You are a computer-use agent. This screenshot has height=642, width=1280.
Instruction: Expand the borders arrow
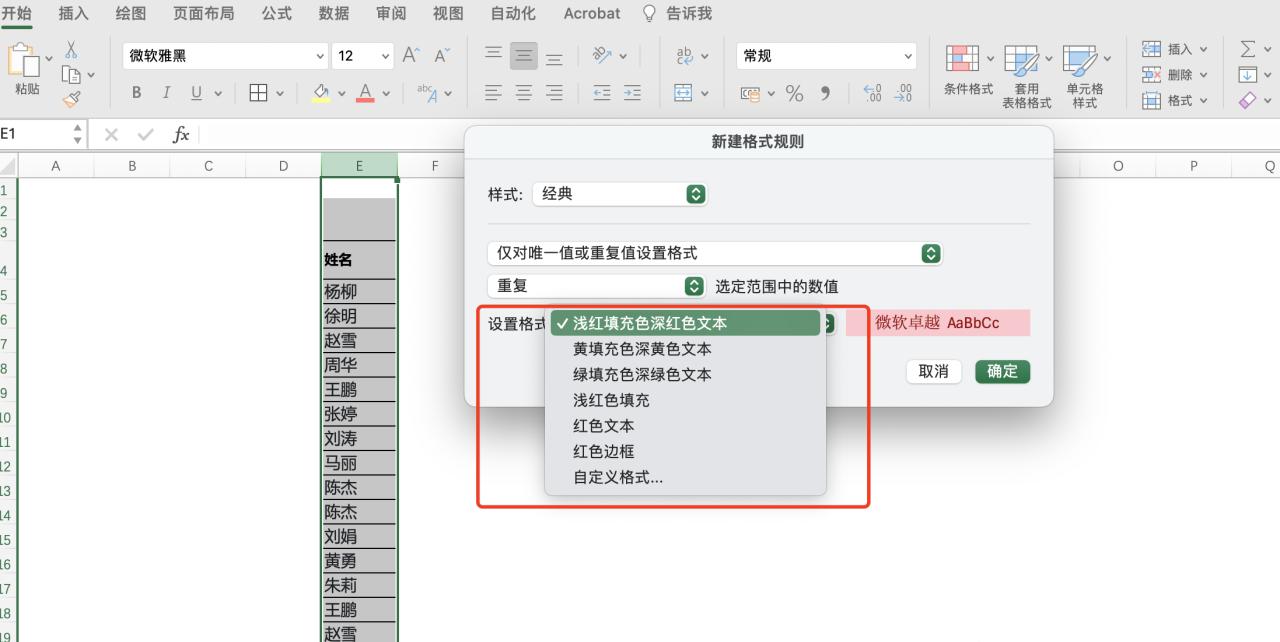[x=280, y=93]
